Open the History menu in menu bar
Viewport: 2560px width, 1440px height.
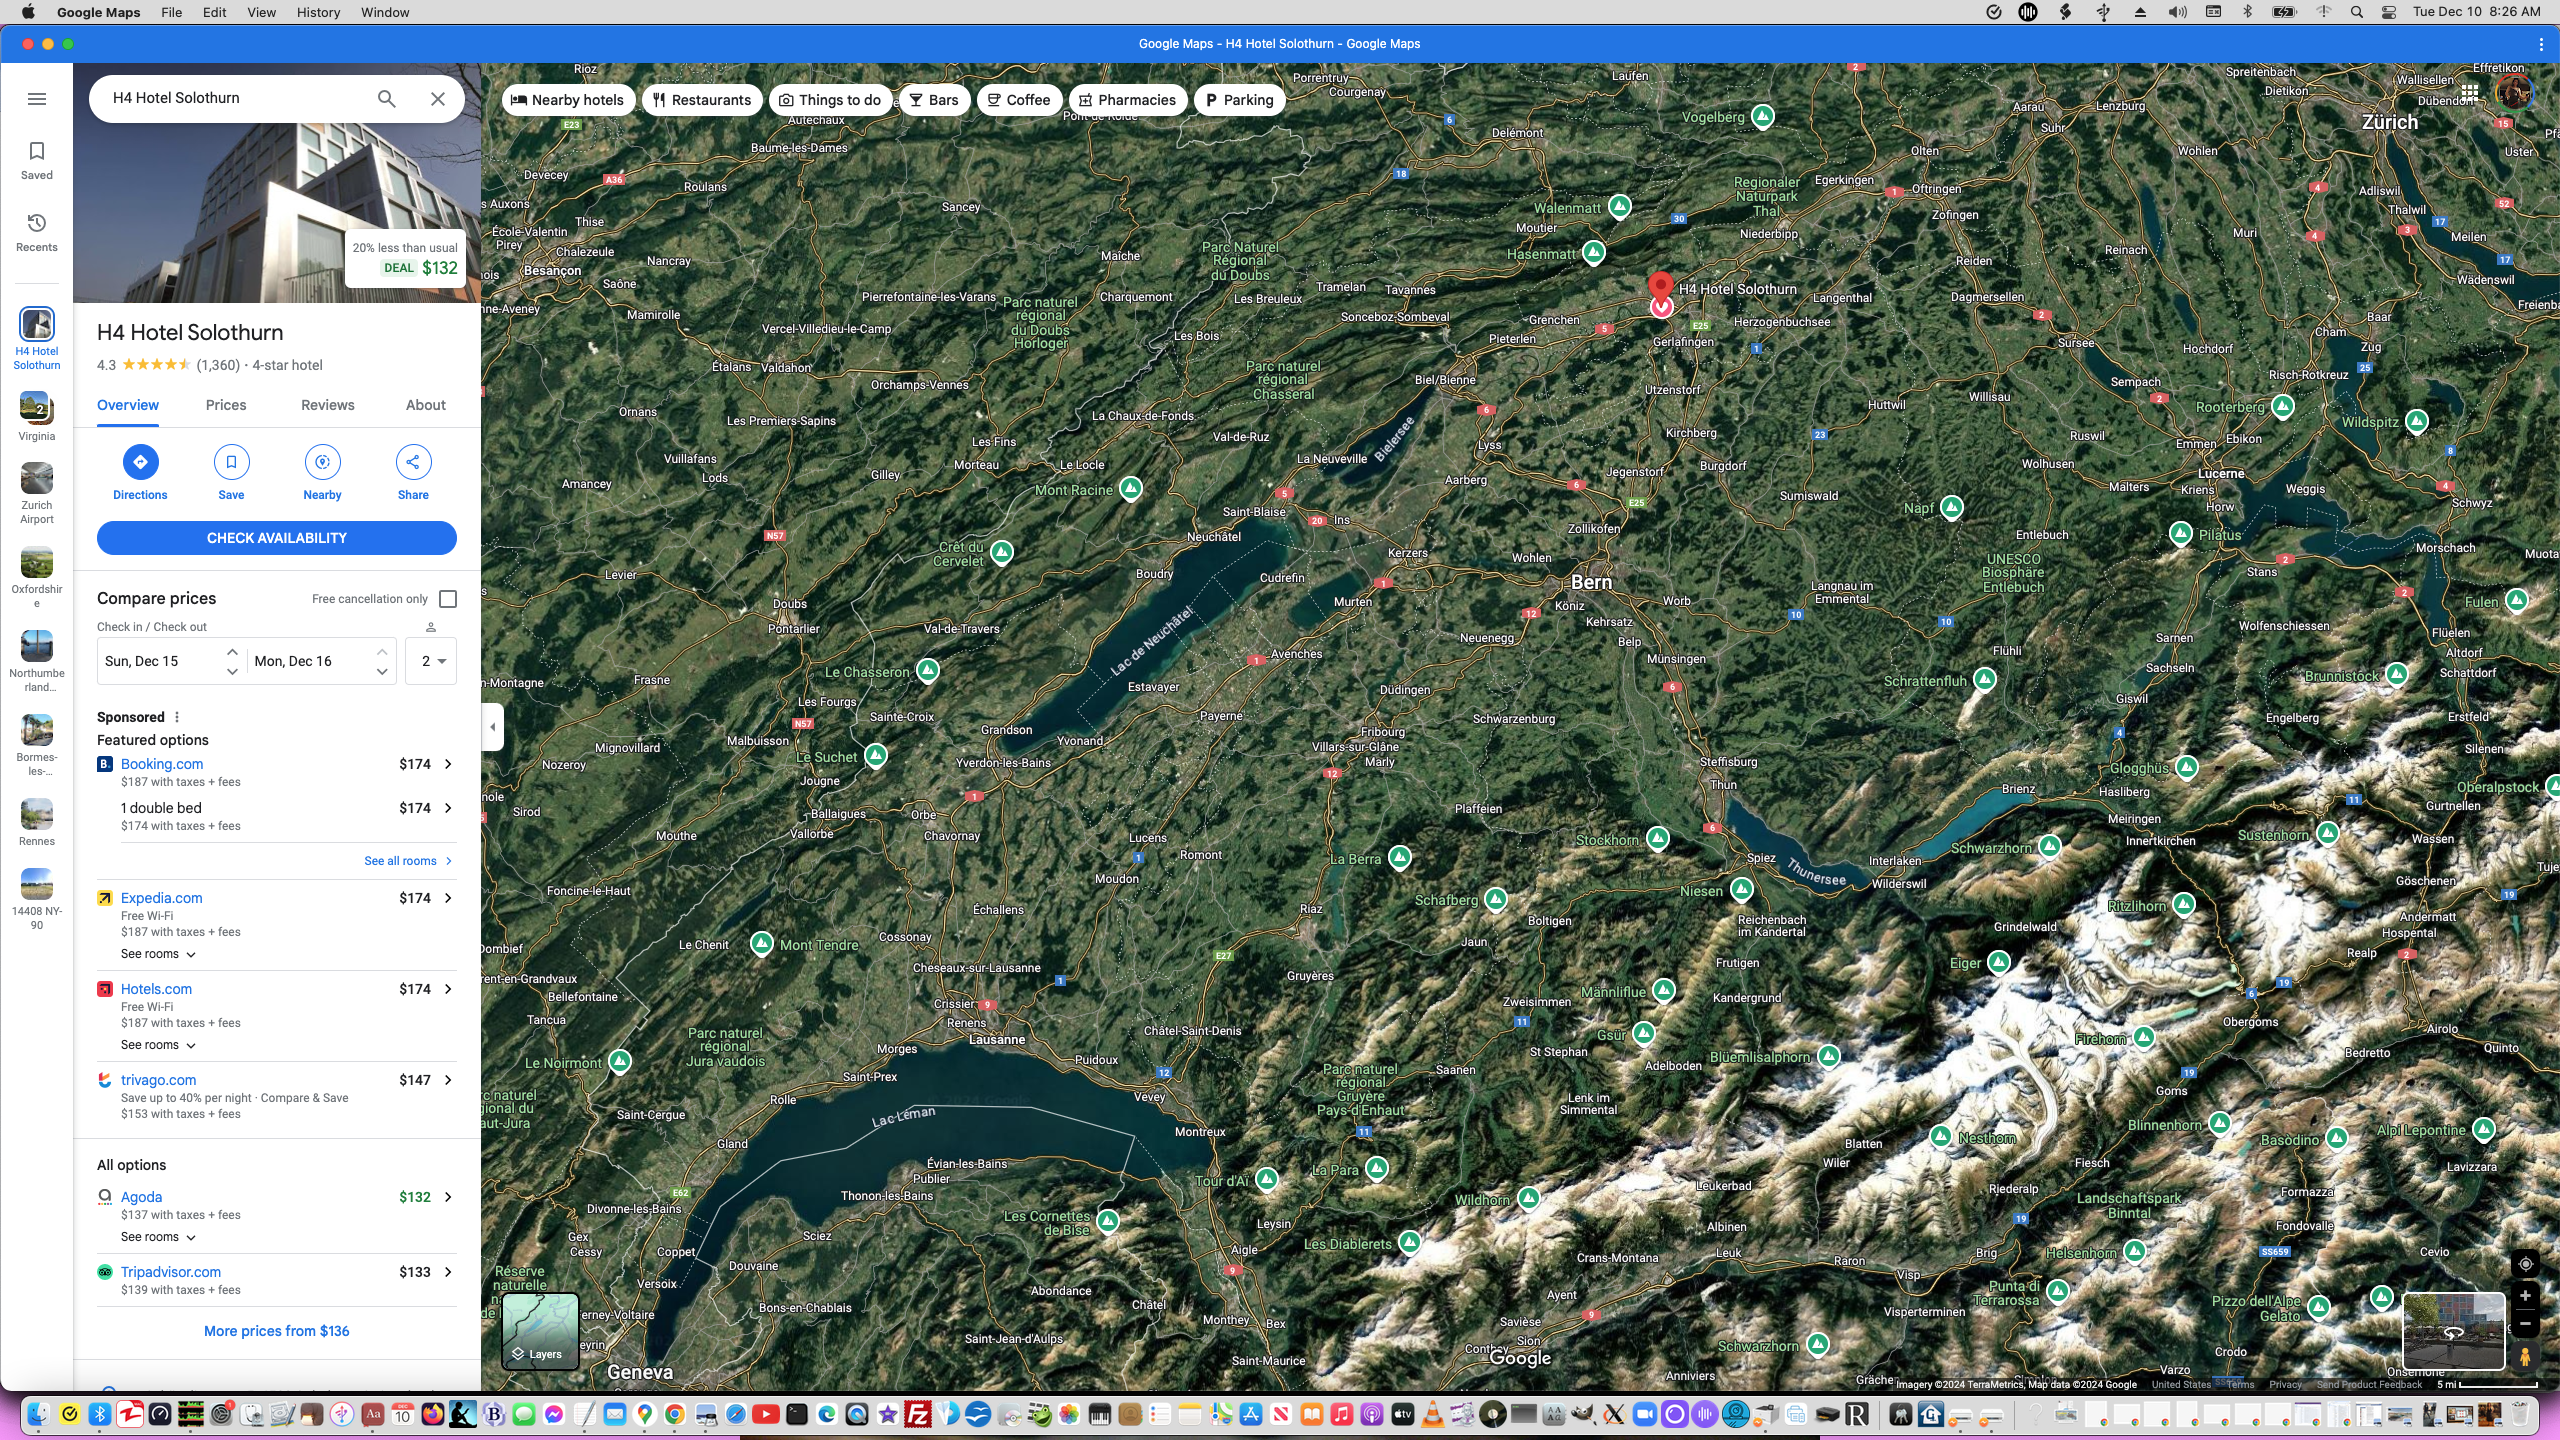(x=318, y=12)
